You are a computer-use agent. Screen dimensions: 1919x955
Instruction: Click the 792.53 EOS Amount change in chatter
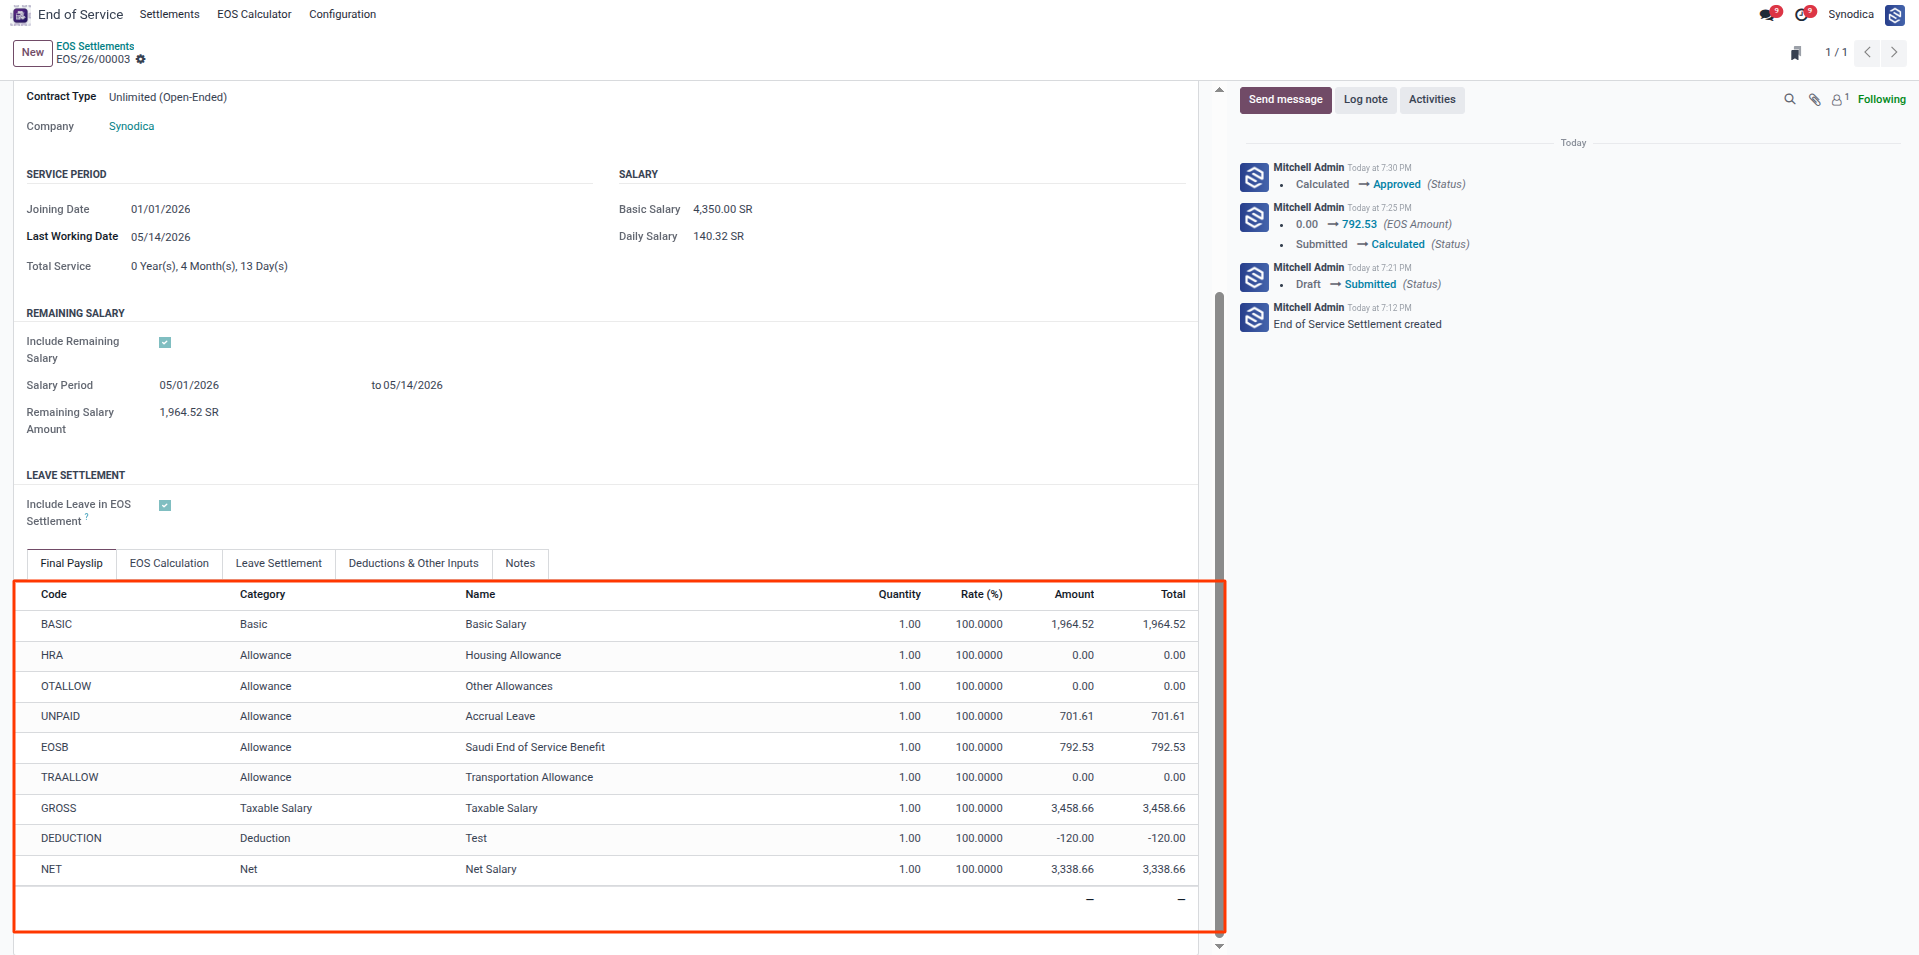[x=1359, y=225]
